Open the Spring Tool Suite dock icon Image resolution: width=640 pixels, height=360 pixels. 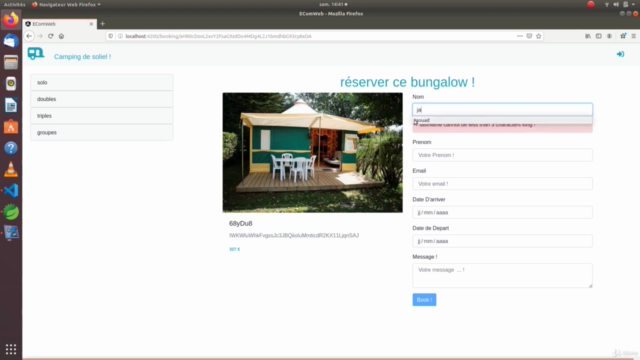(x=11, y=212)
